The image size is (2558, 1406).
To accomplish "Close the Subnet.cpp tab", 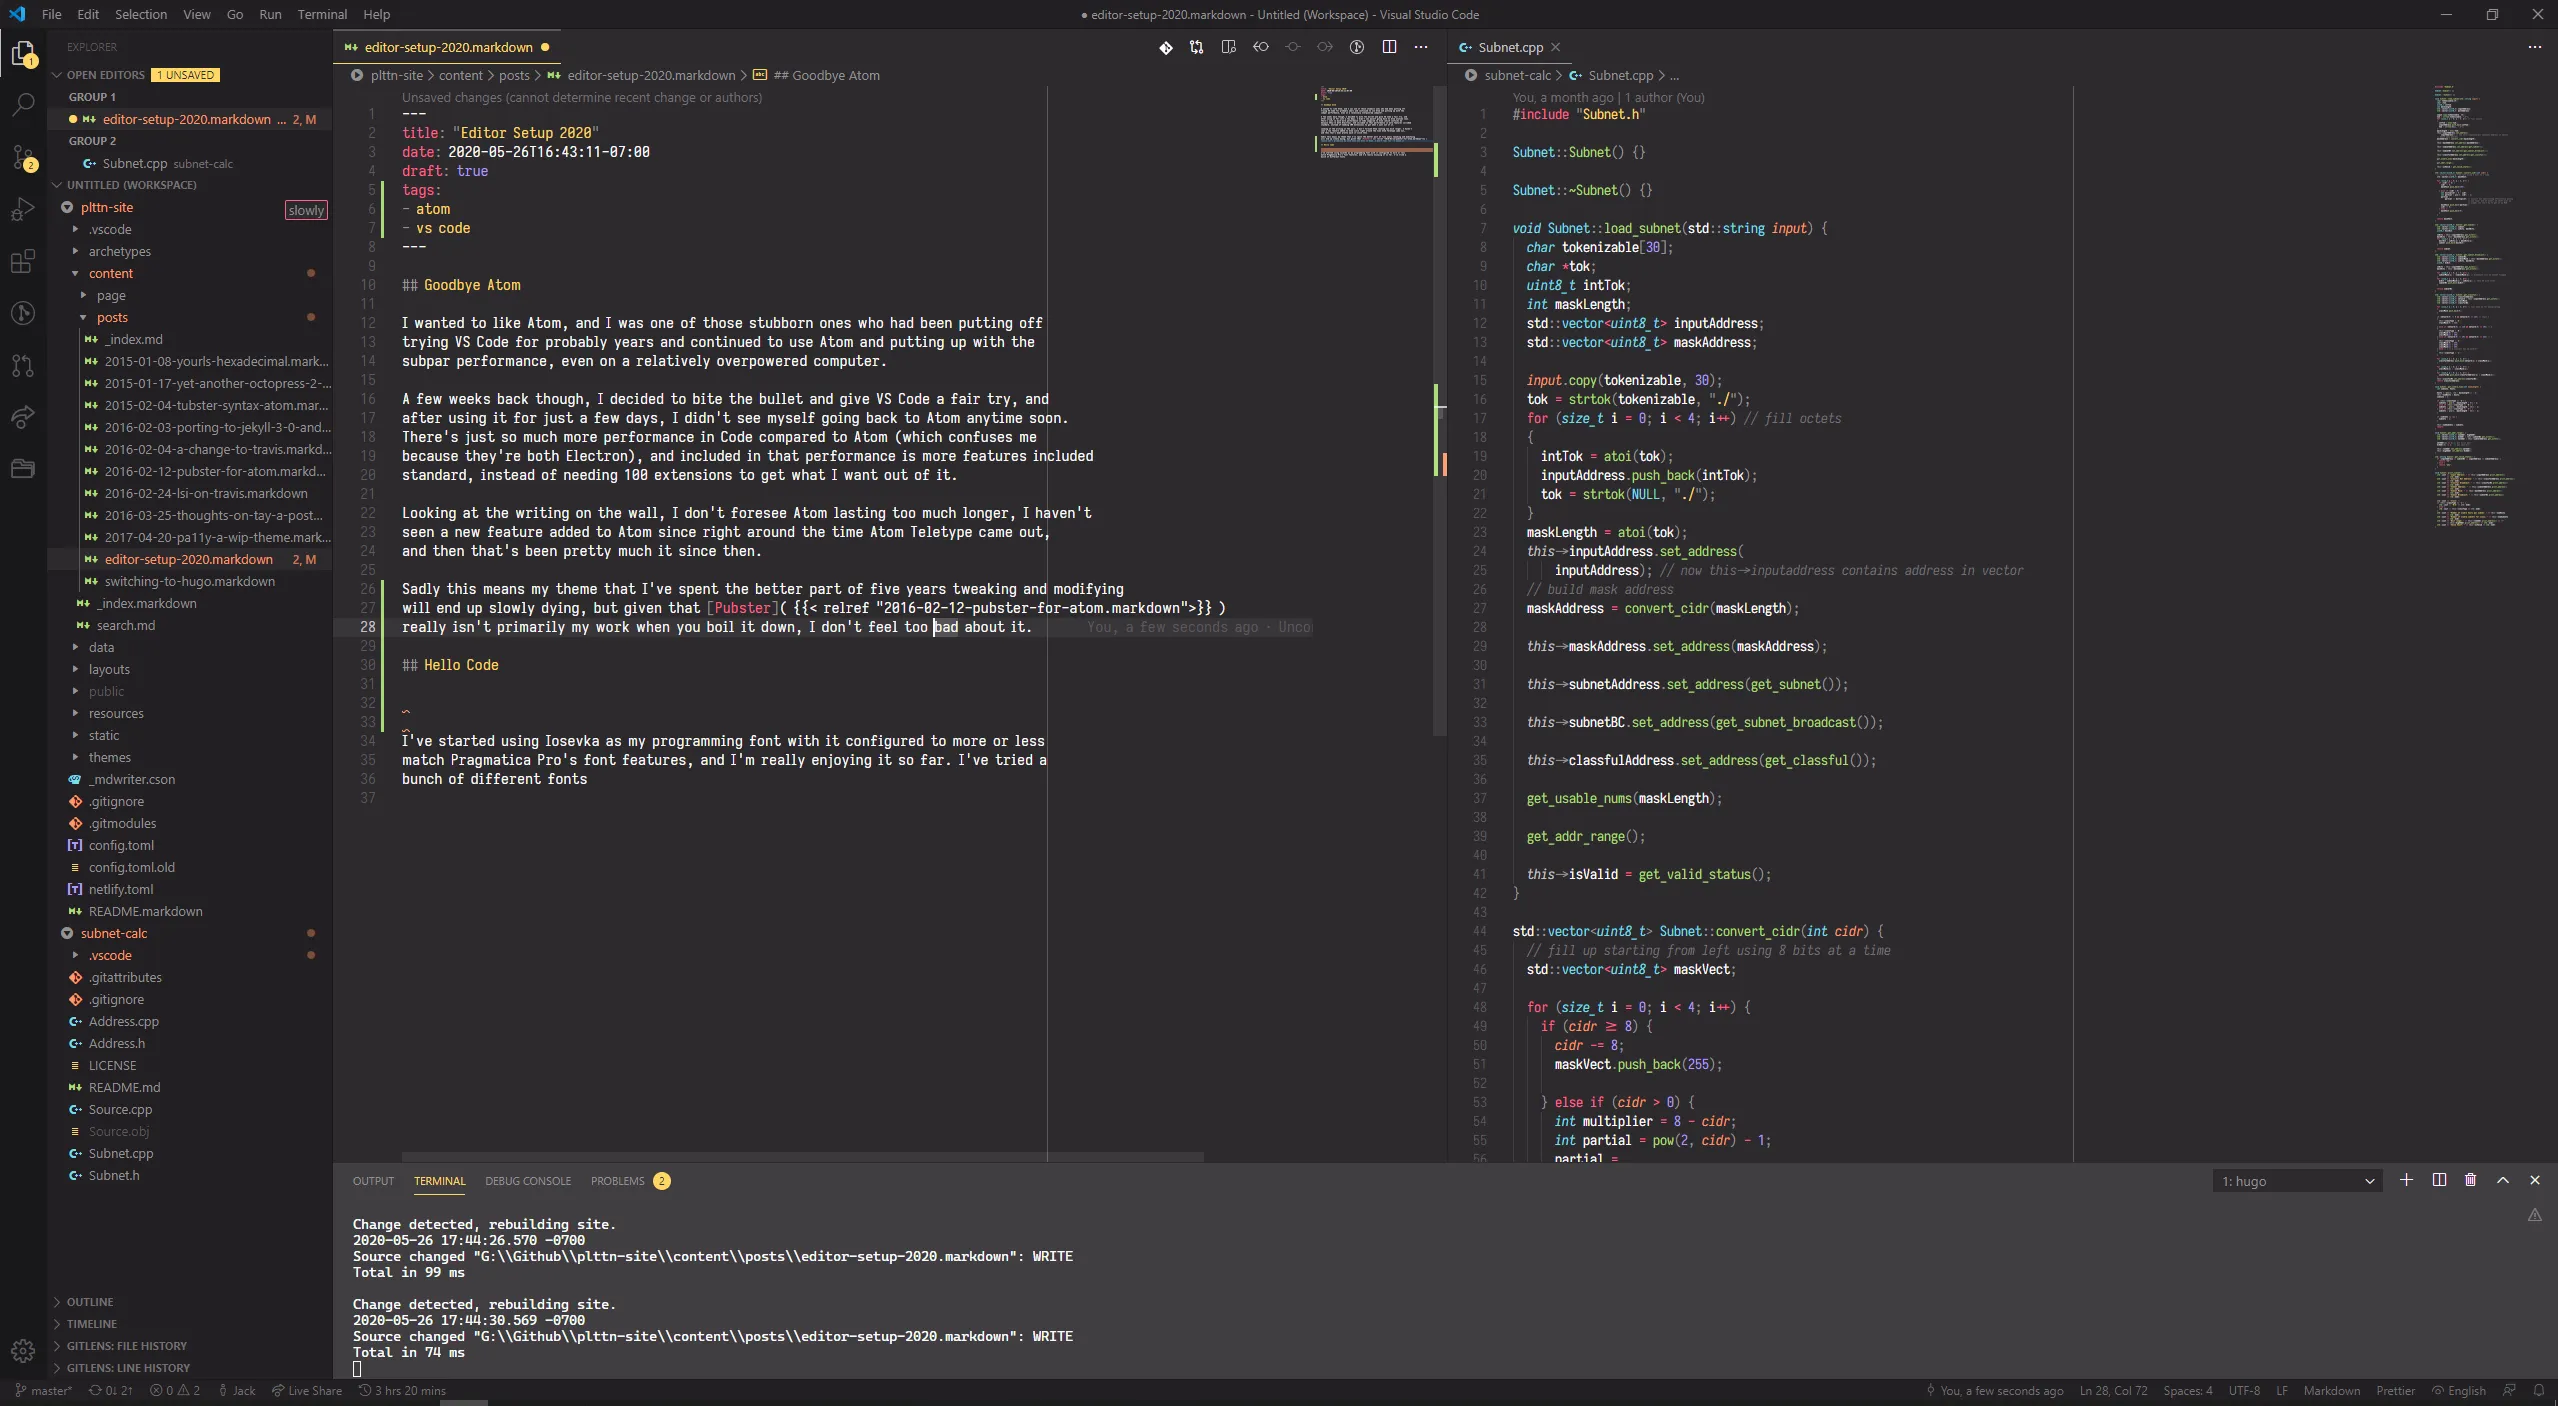I will pos(1555,47).
